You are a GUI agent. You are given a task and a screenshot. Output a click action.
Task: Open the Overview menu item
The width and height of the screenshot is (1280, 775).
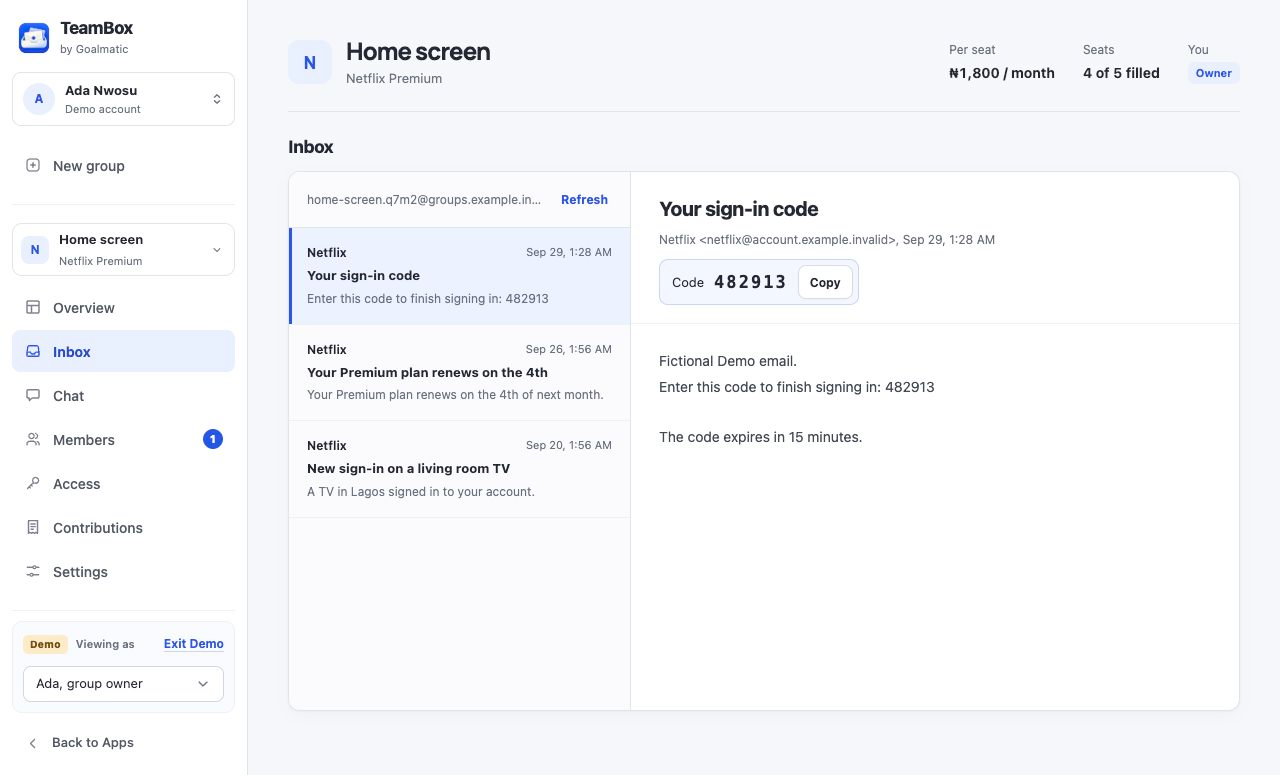point(123,307)
